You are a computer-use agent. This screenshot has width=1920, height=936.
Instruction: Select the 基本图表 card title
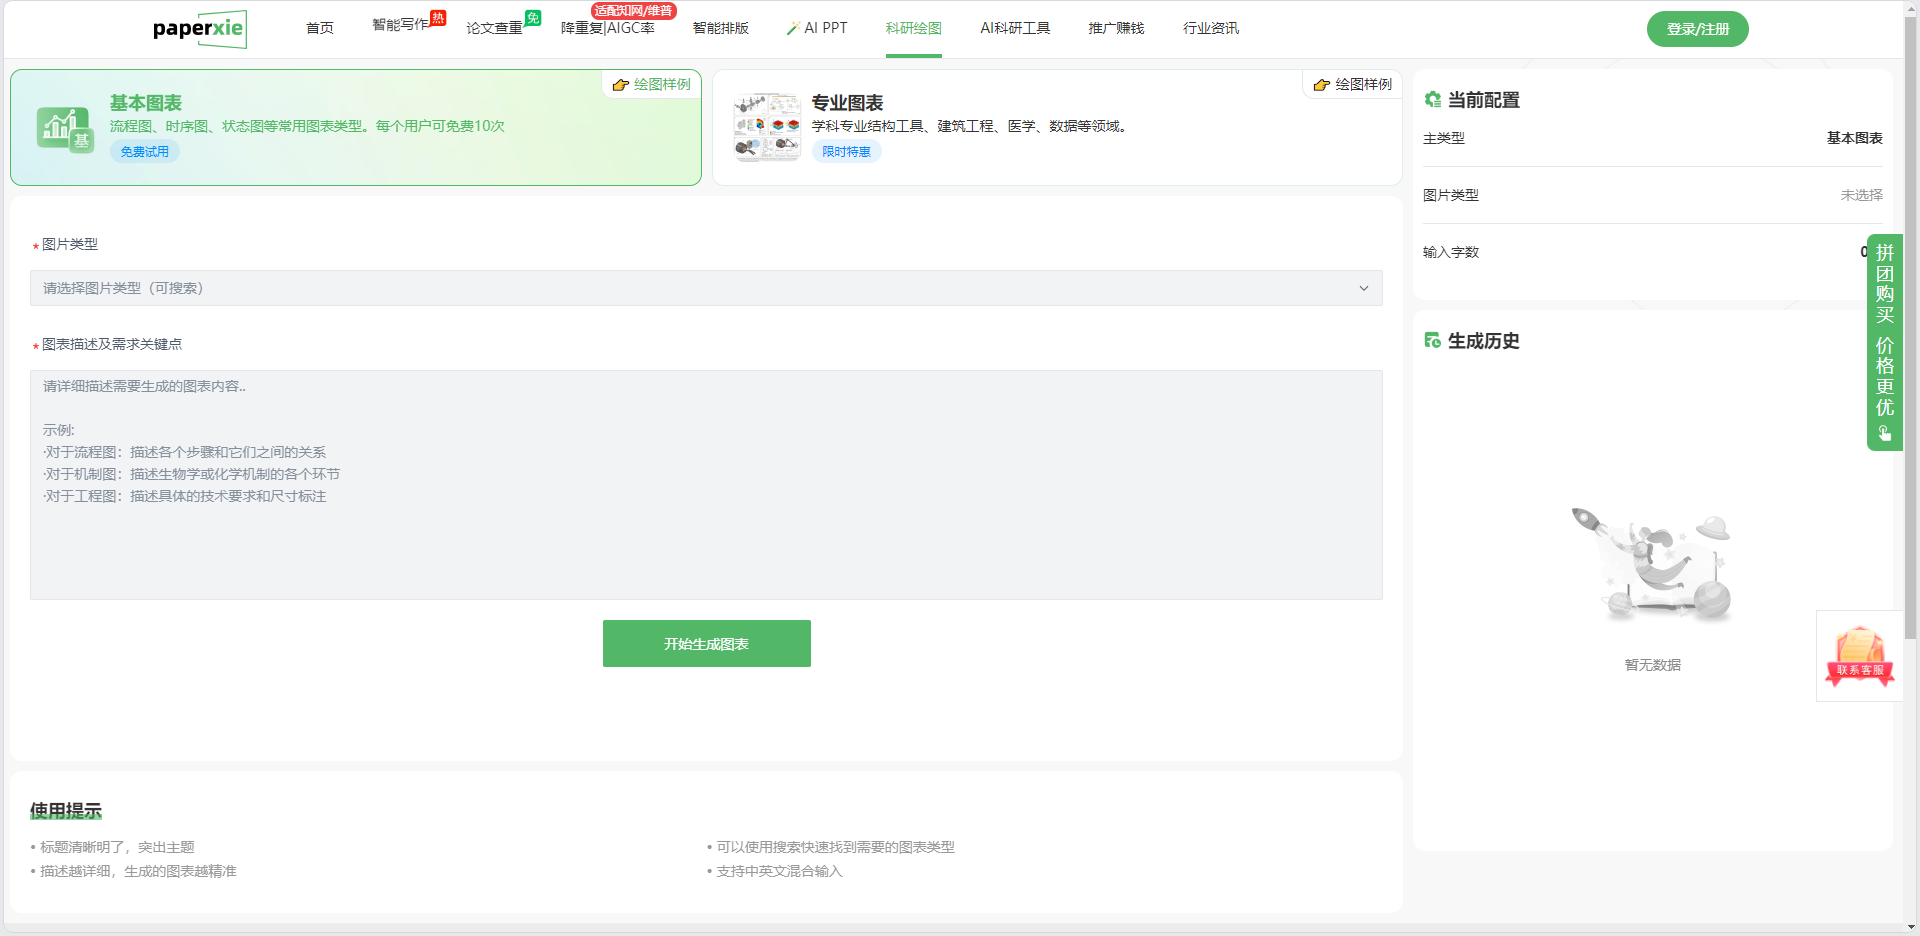(146, 103)
